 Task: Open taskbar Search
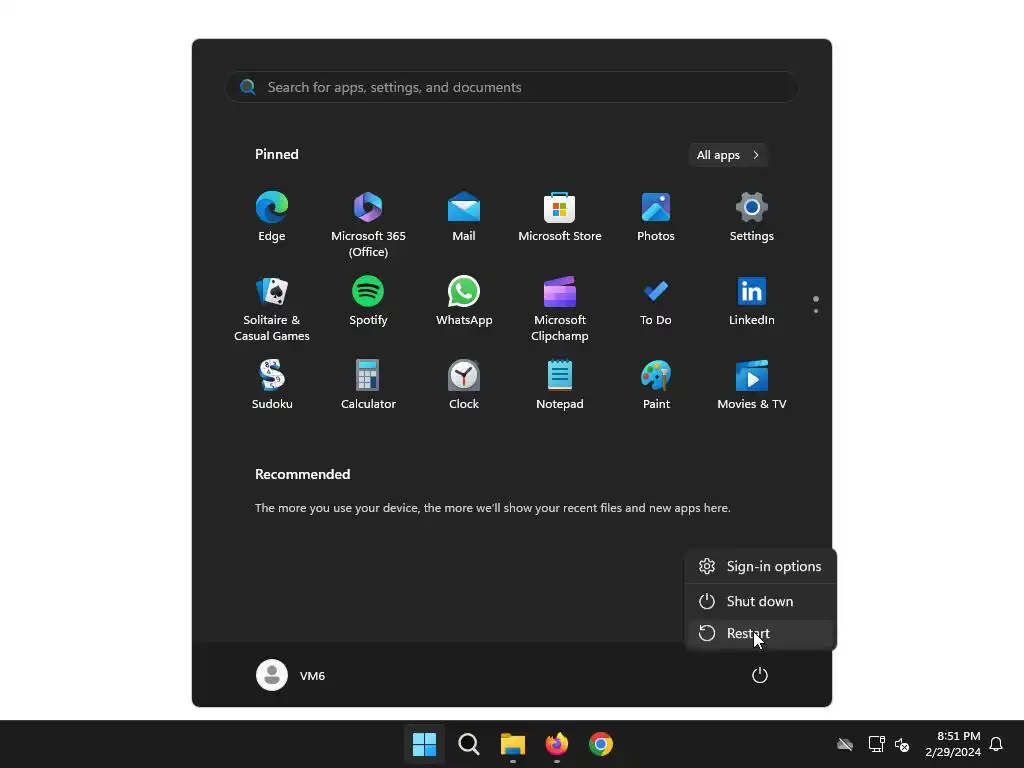click(468, 744)
